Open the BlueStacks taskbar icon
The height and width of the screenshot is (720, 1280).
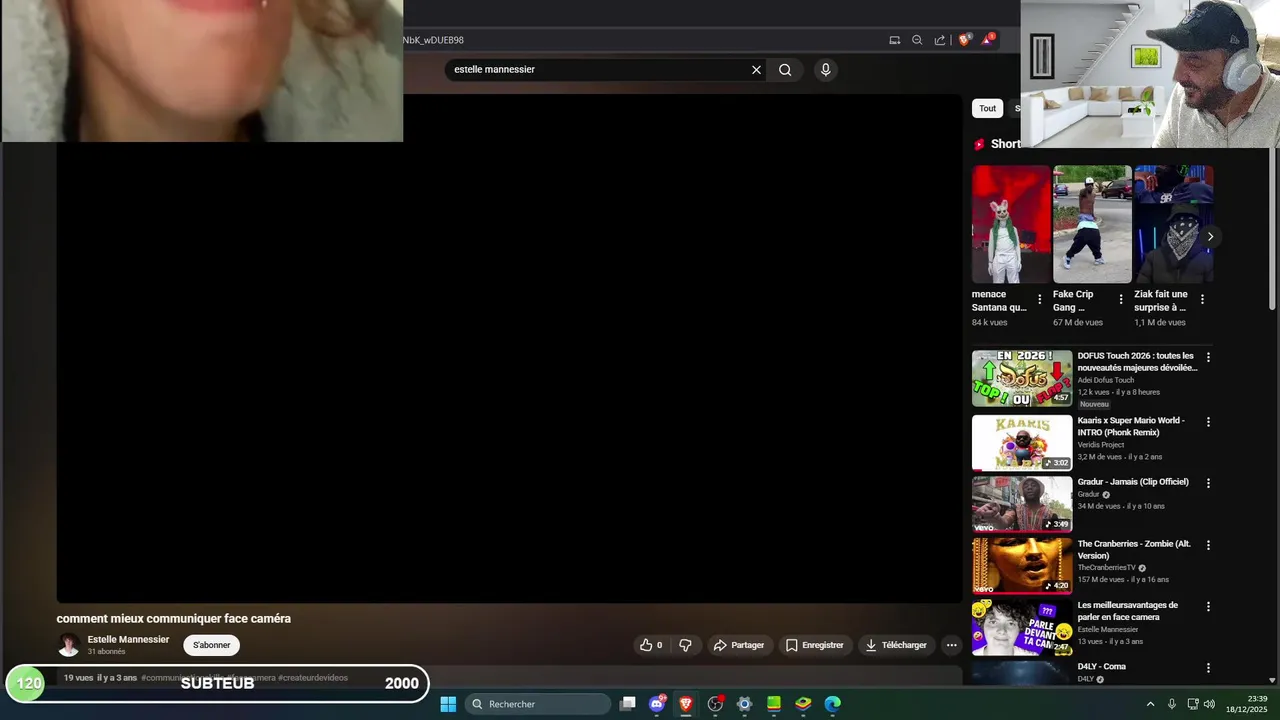tap(803, 704)
